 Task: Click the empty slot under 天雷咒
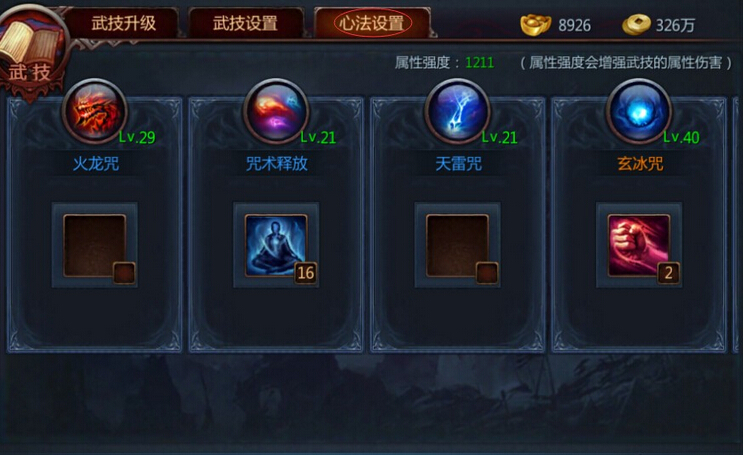tap(457, 245)
